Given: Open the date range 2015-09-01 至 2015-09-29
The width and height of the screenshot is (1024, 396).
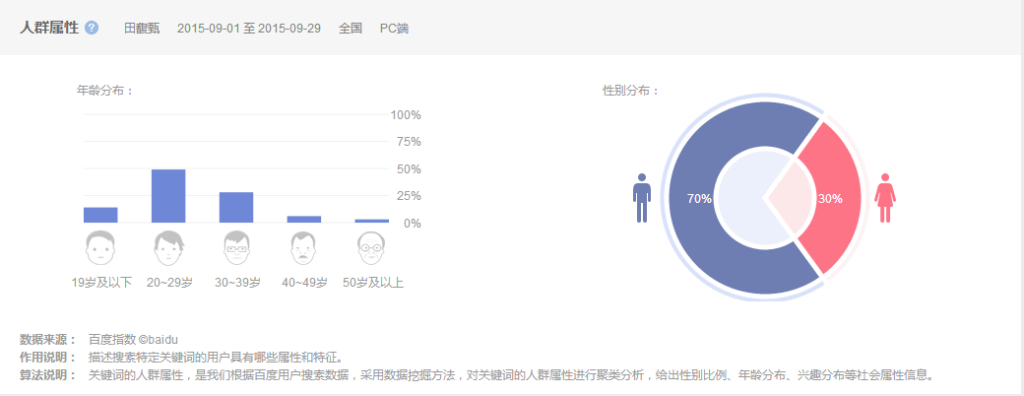Looking at the screenshot, I should [x=249, y=29].
